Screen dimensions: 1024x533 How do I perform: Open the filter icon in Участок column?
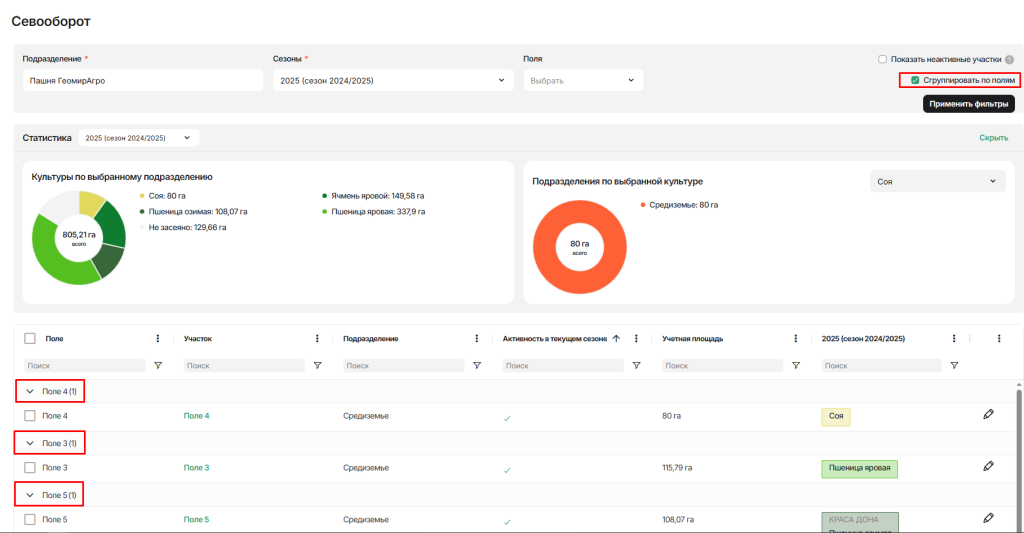point(317,366)
